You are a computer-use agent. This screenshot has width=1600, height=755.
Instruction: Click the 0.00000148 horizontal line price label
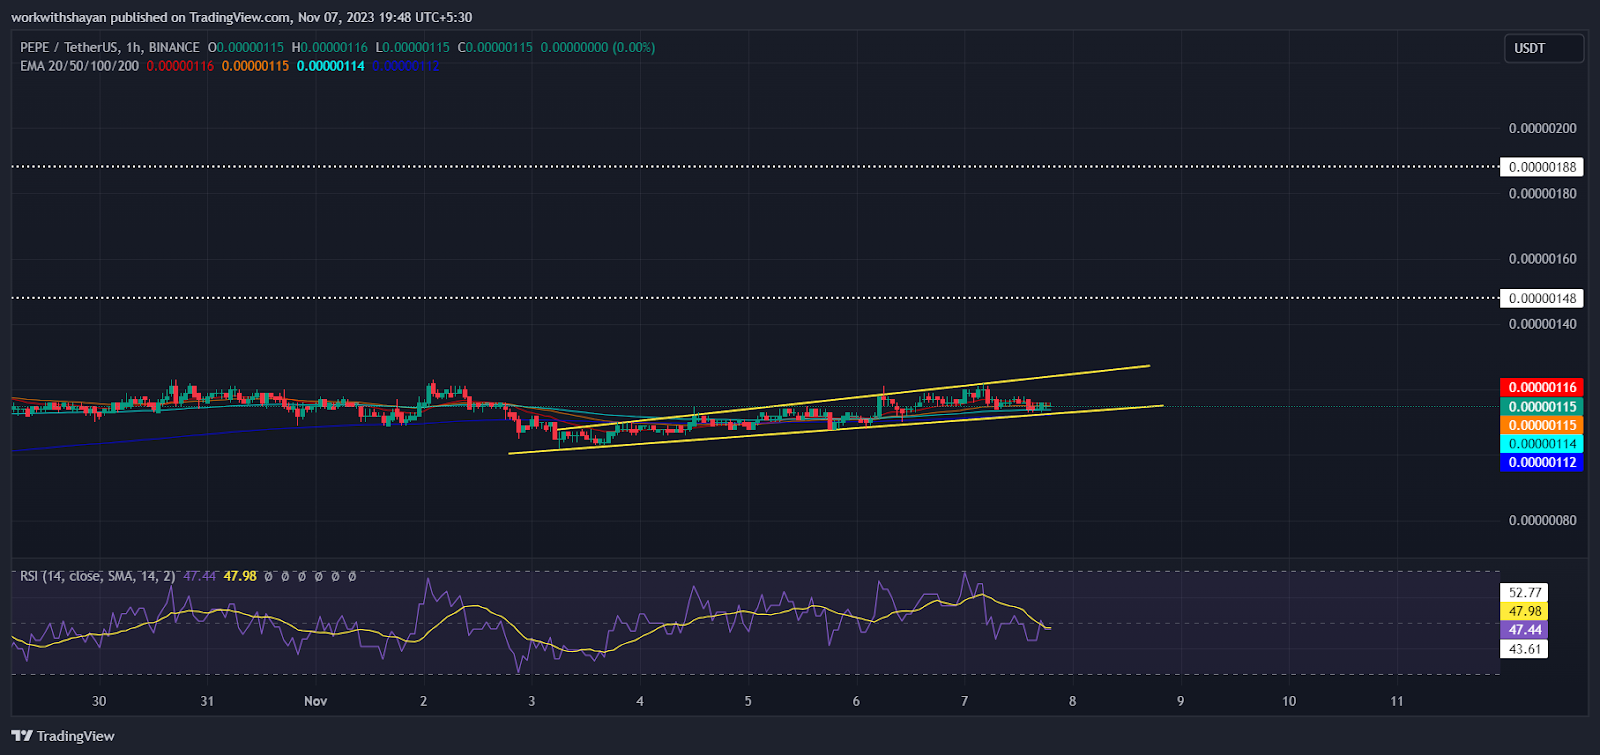coord(1541,298)
